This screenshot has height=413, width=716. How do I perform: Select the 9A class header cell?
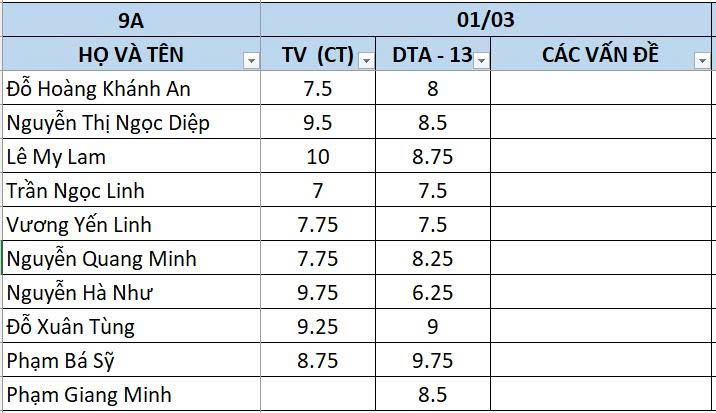(x=130, y=19)
